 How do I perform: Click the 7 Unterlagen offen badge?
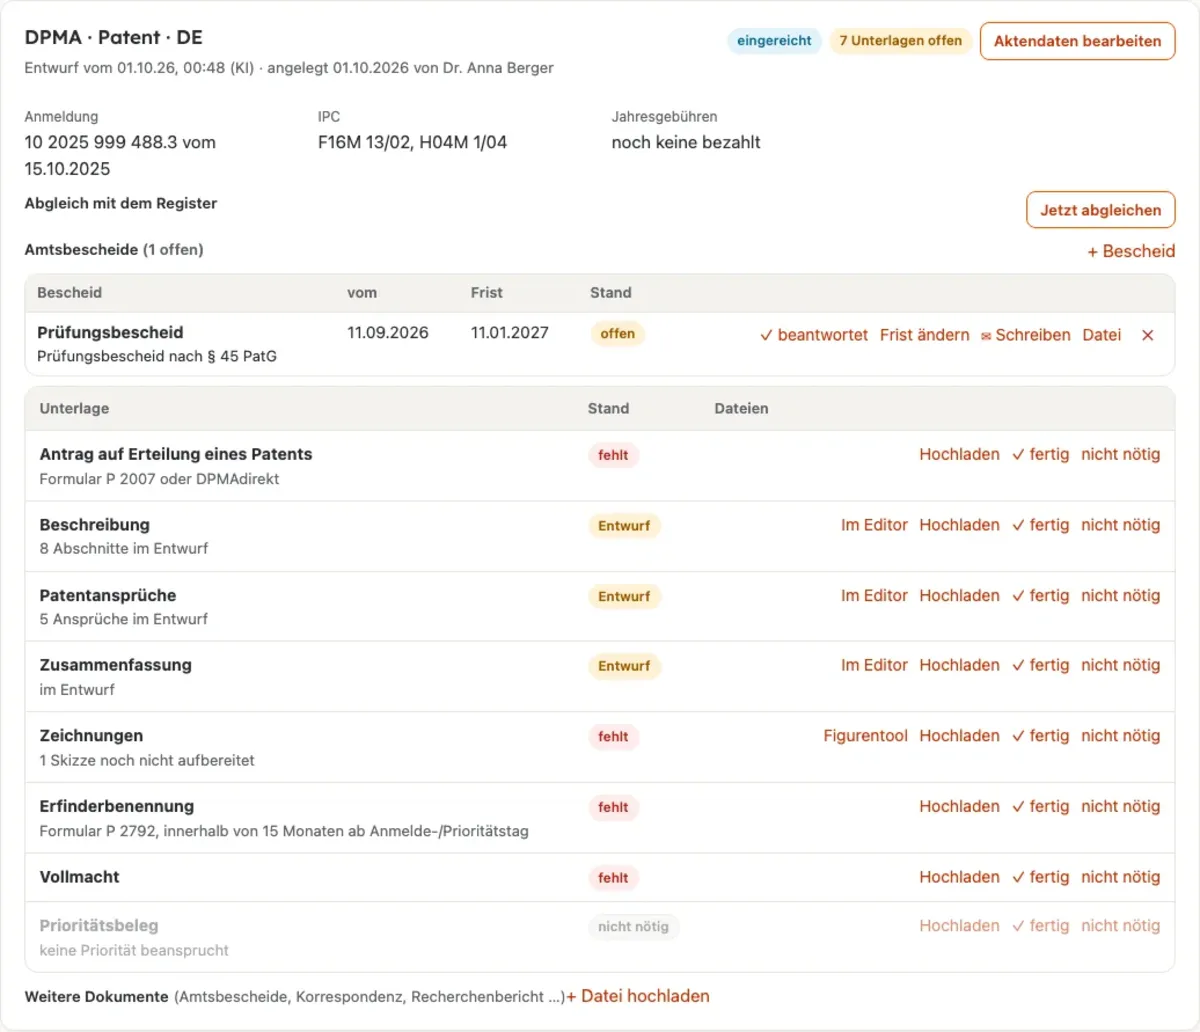(900, 41)
